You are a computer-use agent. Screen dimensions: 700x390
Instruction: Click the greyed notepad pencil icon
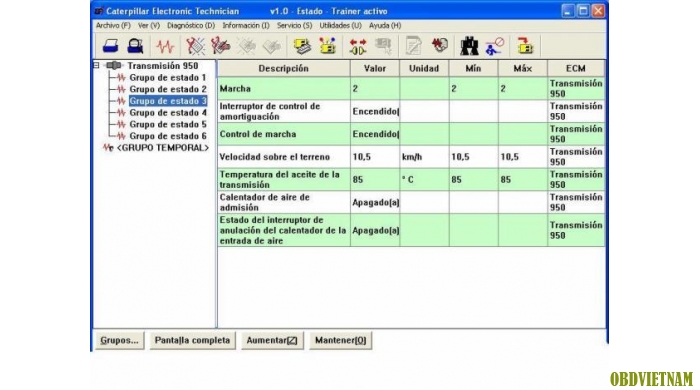(413, 46)
